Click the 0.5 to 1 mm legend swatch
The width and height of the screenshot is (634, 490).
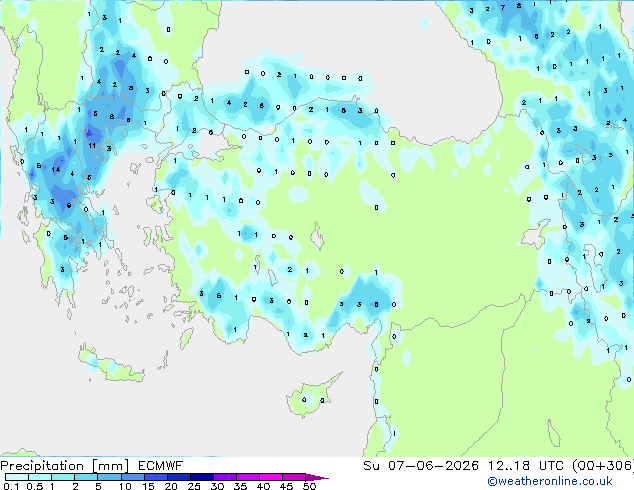point(40,477)
